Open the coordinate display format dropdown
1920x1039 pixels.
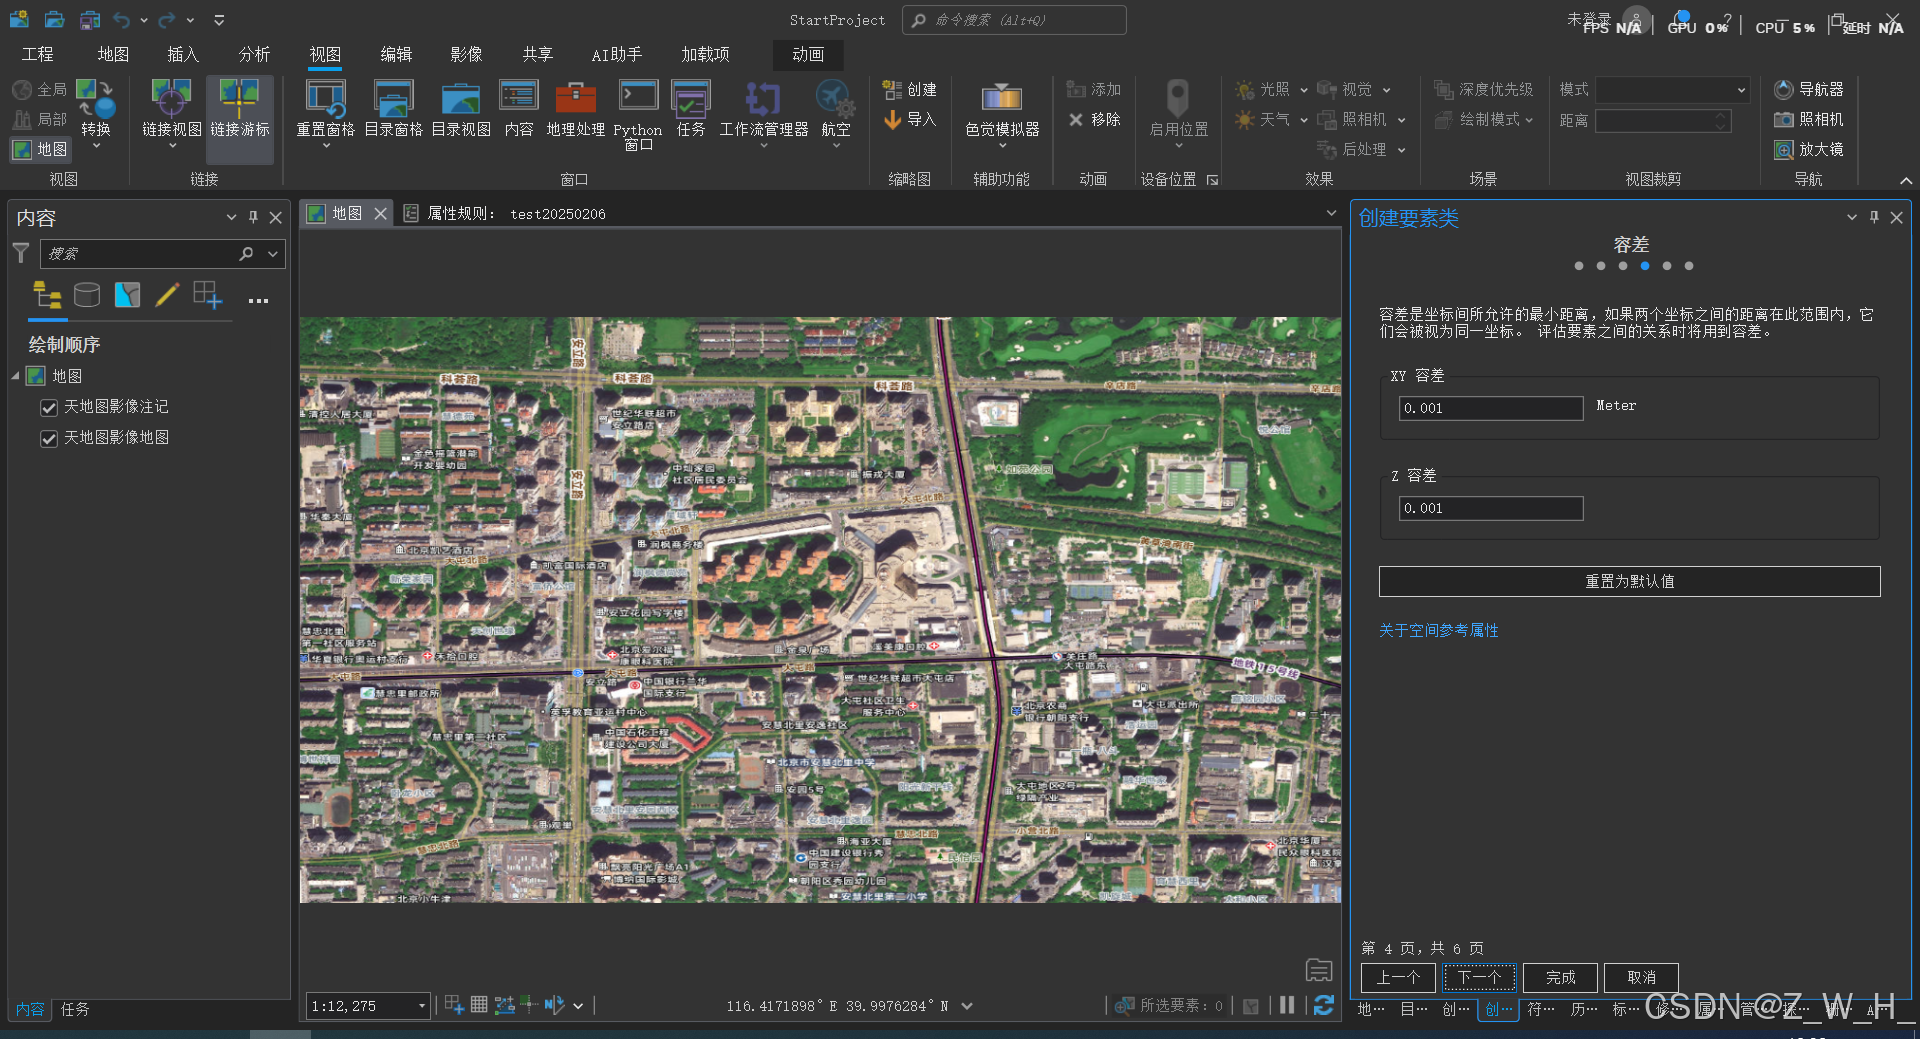(x=967, y=1006)
